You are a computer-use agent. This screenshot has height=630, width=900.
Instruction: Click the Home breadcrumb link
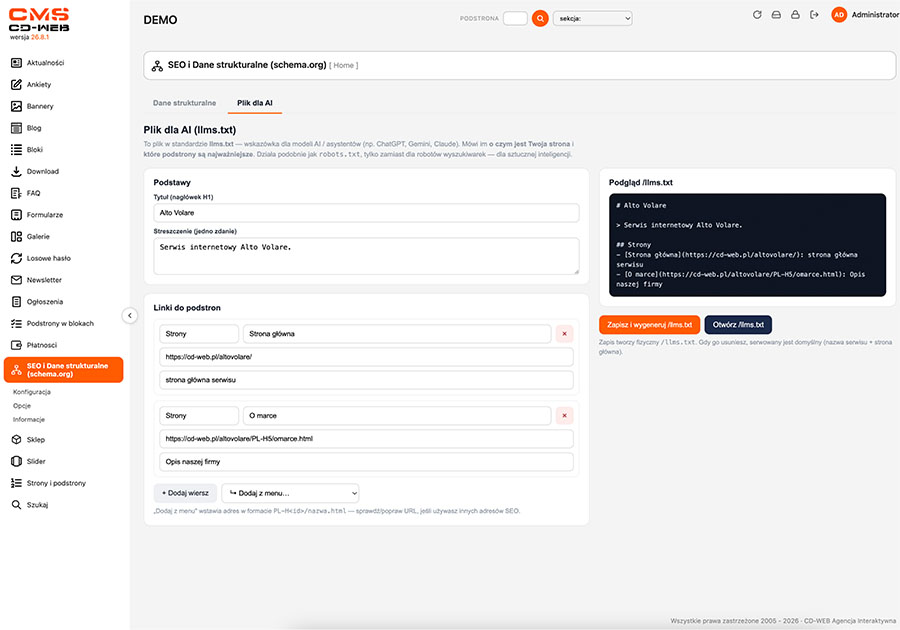[343, 65]
